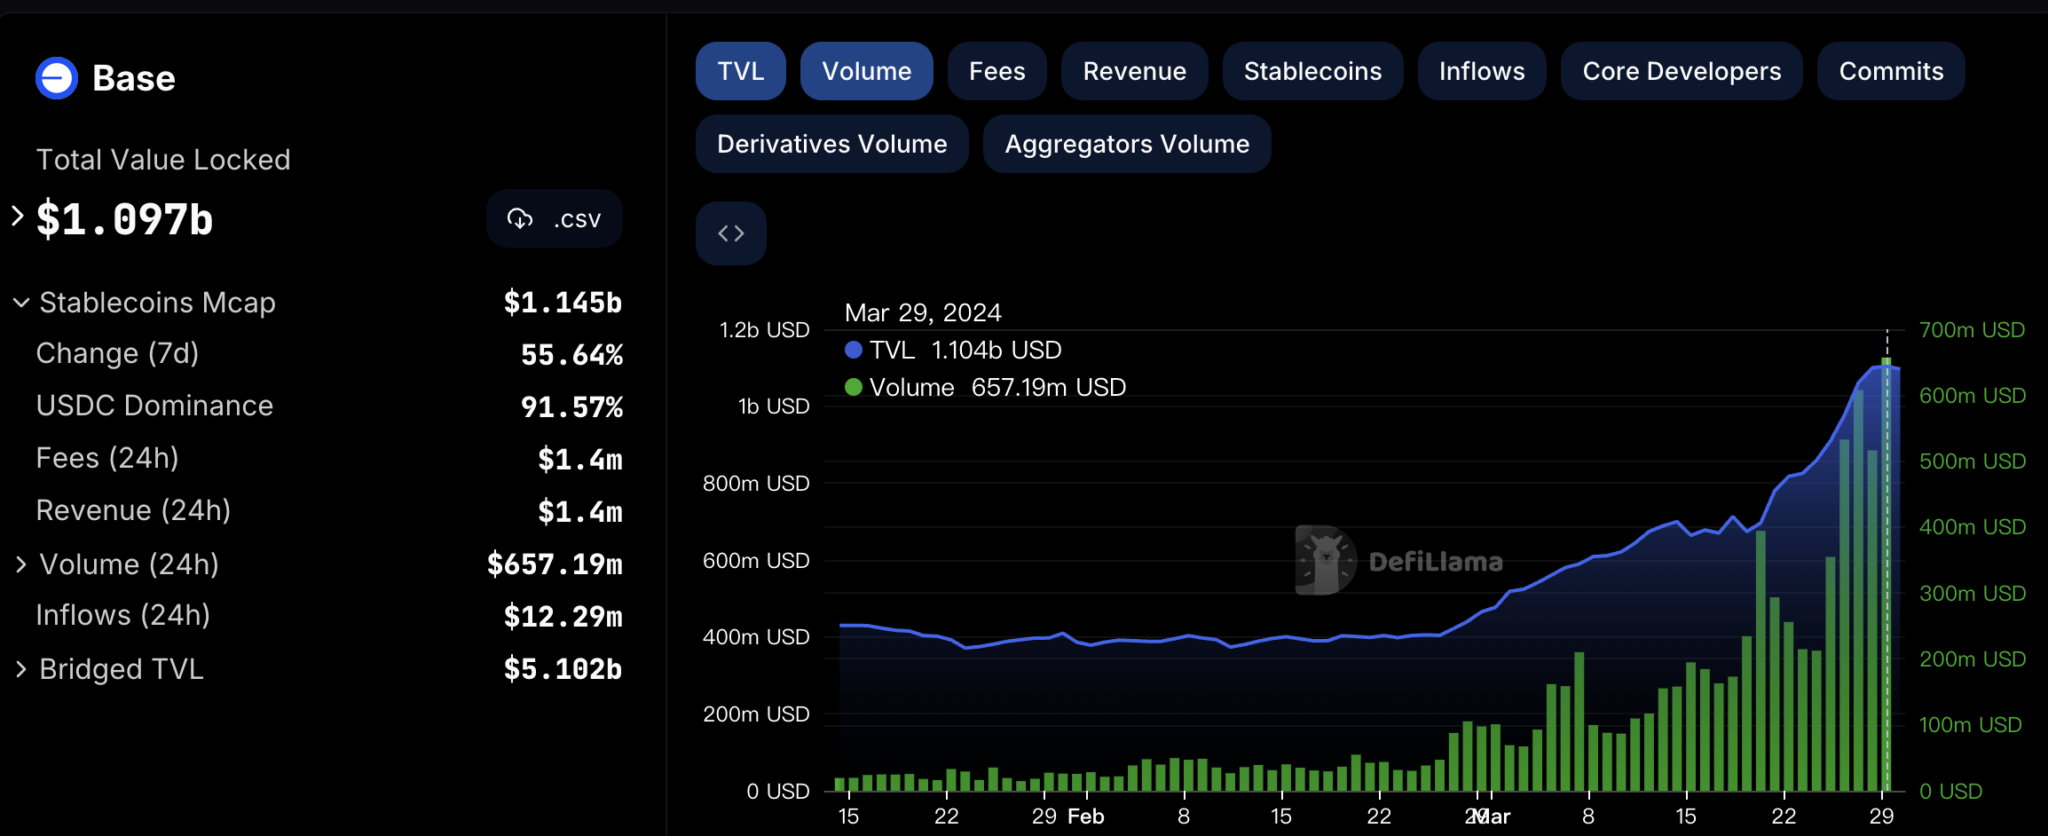Expand the Total Value Locked breakdown chevron
Viewport: 2048px width, 836px height.
(17, 215)
